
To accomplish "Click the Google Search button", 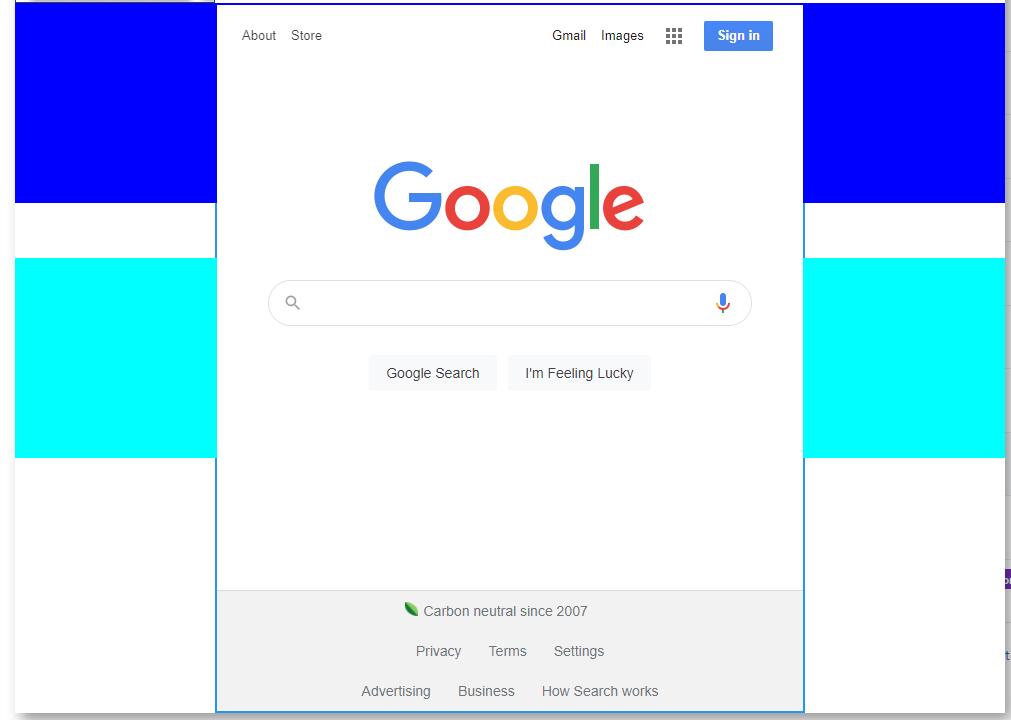I will click(433, 373).
